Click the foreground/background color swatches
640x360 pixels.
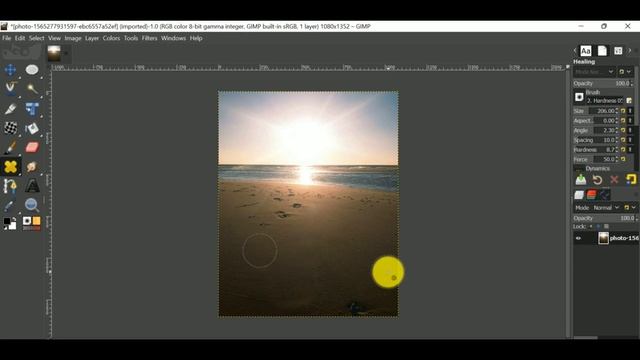coord(10,223)
